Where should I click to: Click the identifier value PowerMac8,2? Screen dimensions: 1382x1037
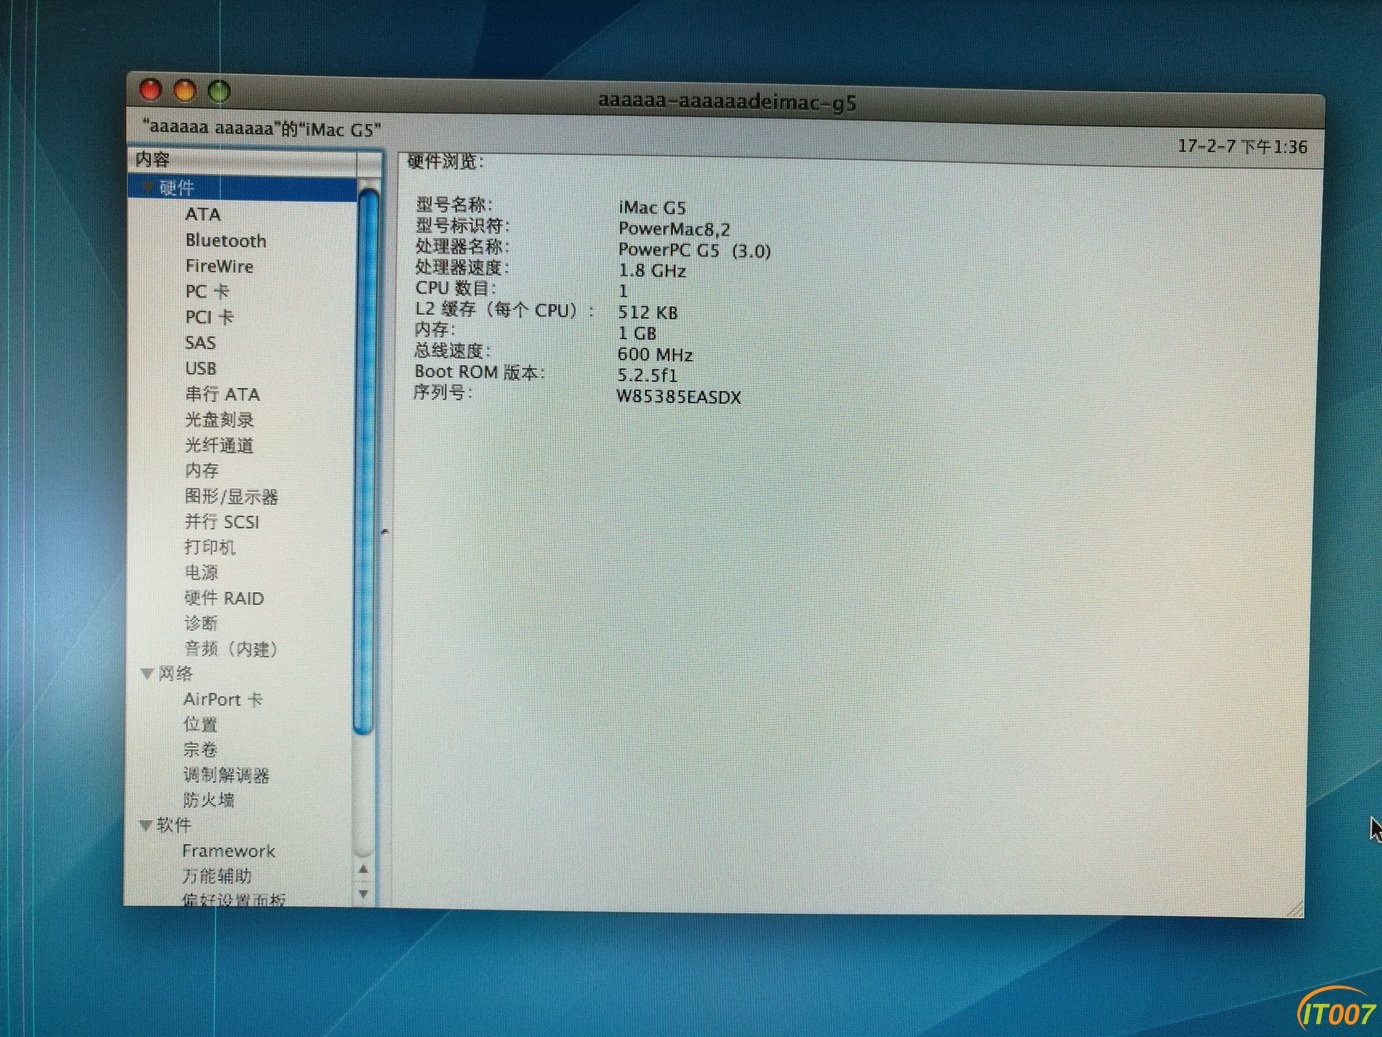(x=674, y=228)
